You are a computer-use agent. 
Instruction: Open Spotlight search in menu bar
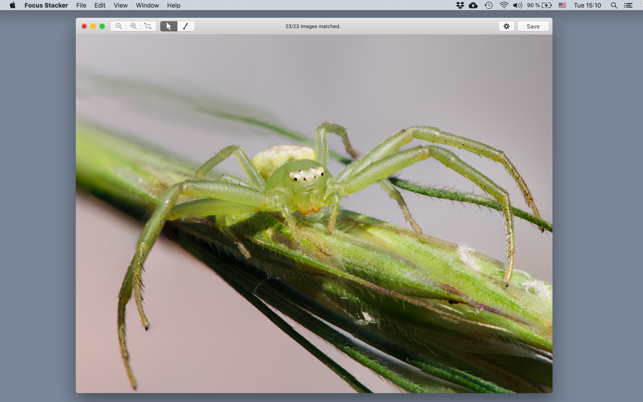tap(614, 5)
